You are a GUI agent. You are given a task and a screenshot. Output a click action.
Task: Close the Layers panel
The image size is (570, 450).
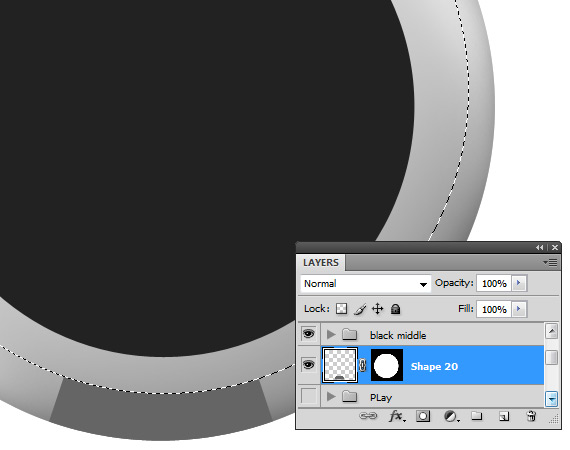555,248
